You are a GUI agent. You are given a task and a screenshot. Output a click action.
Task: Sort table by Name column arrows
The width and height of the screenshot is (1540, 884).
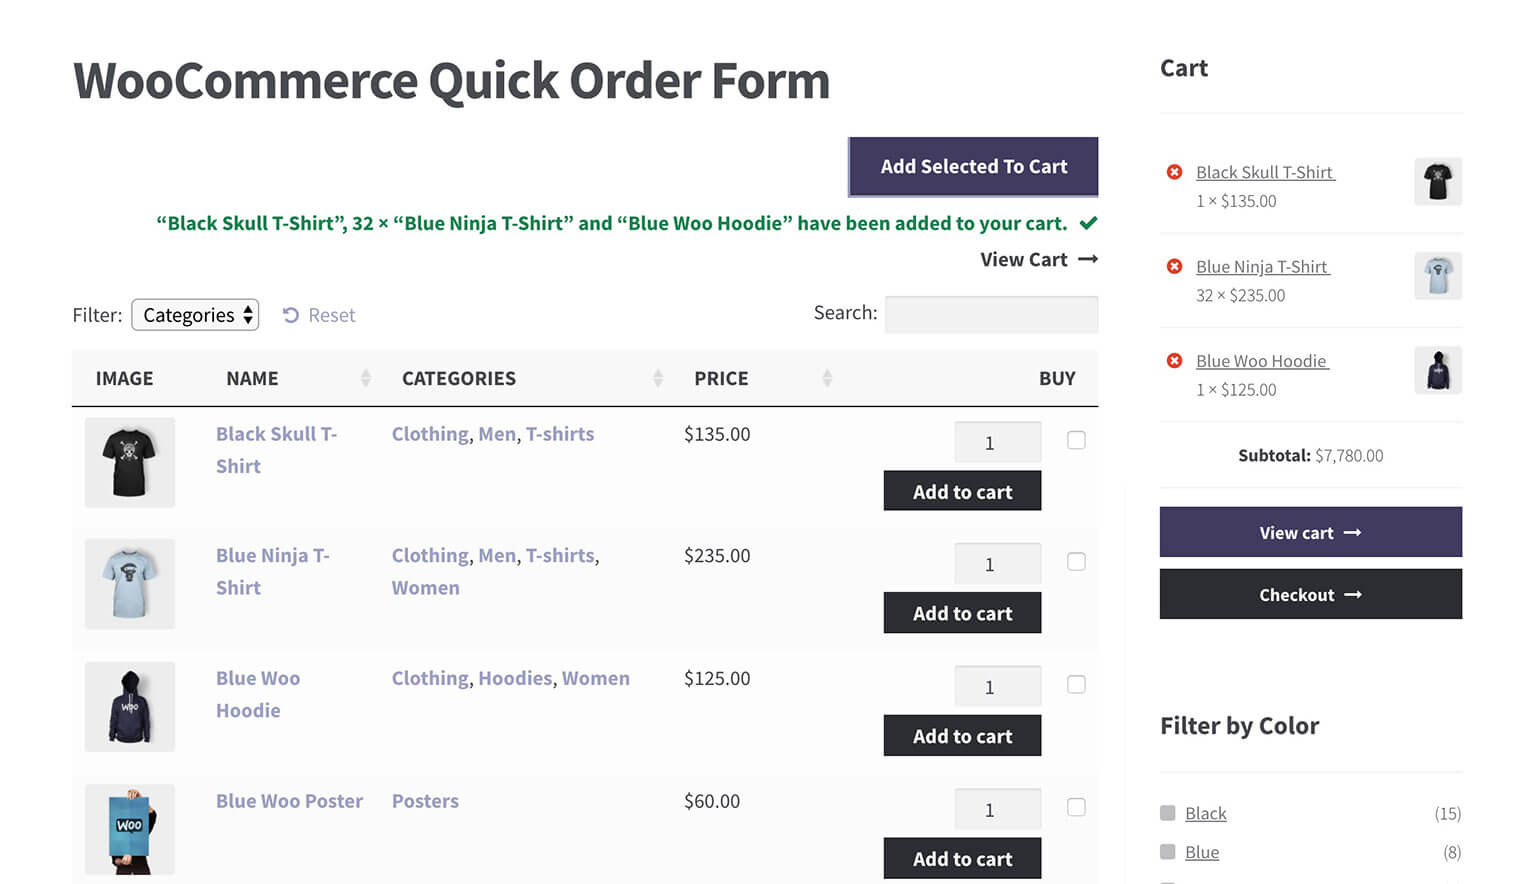[x=366, y=378]
